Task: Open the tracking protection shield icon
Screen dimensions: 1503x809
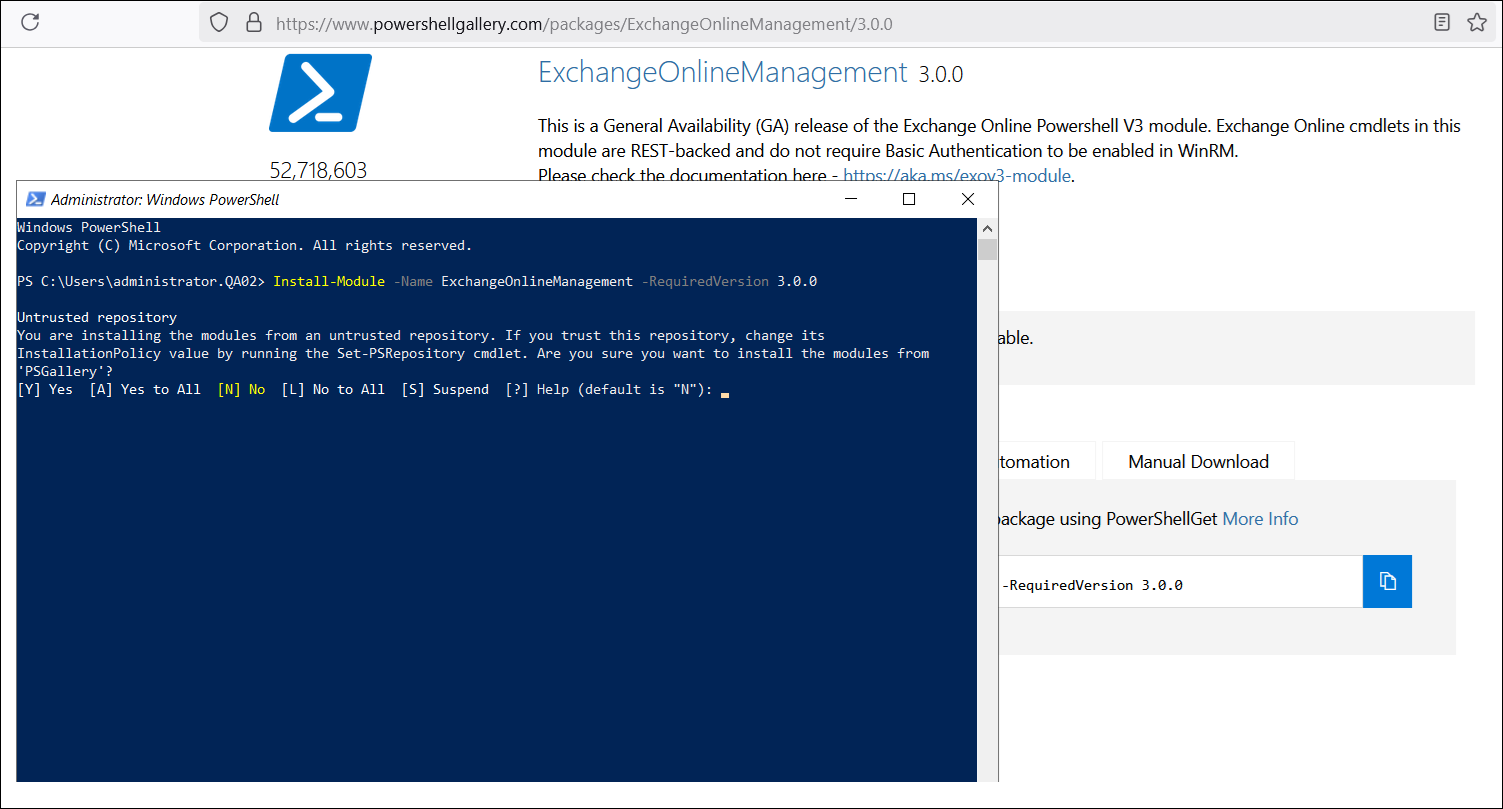Action: click(219, 22)
